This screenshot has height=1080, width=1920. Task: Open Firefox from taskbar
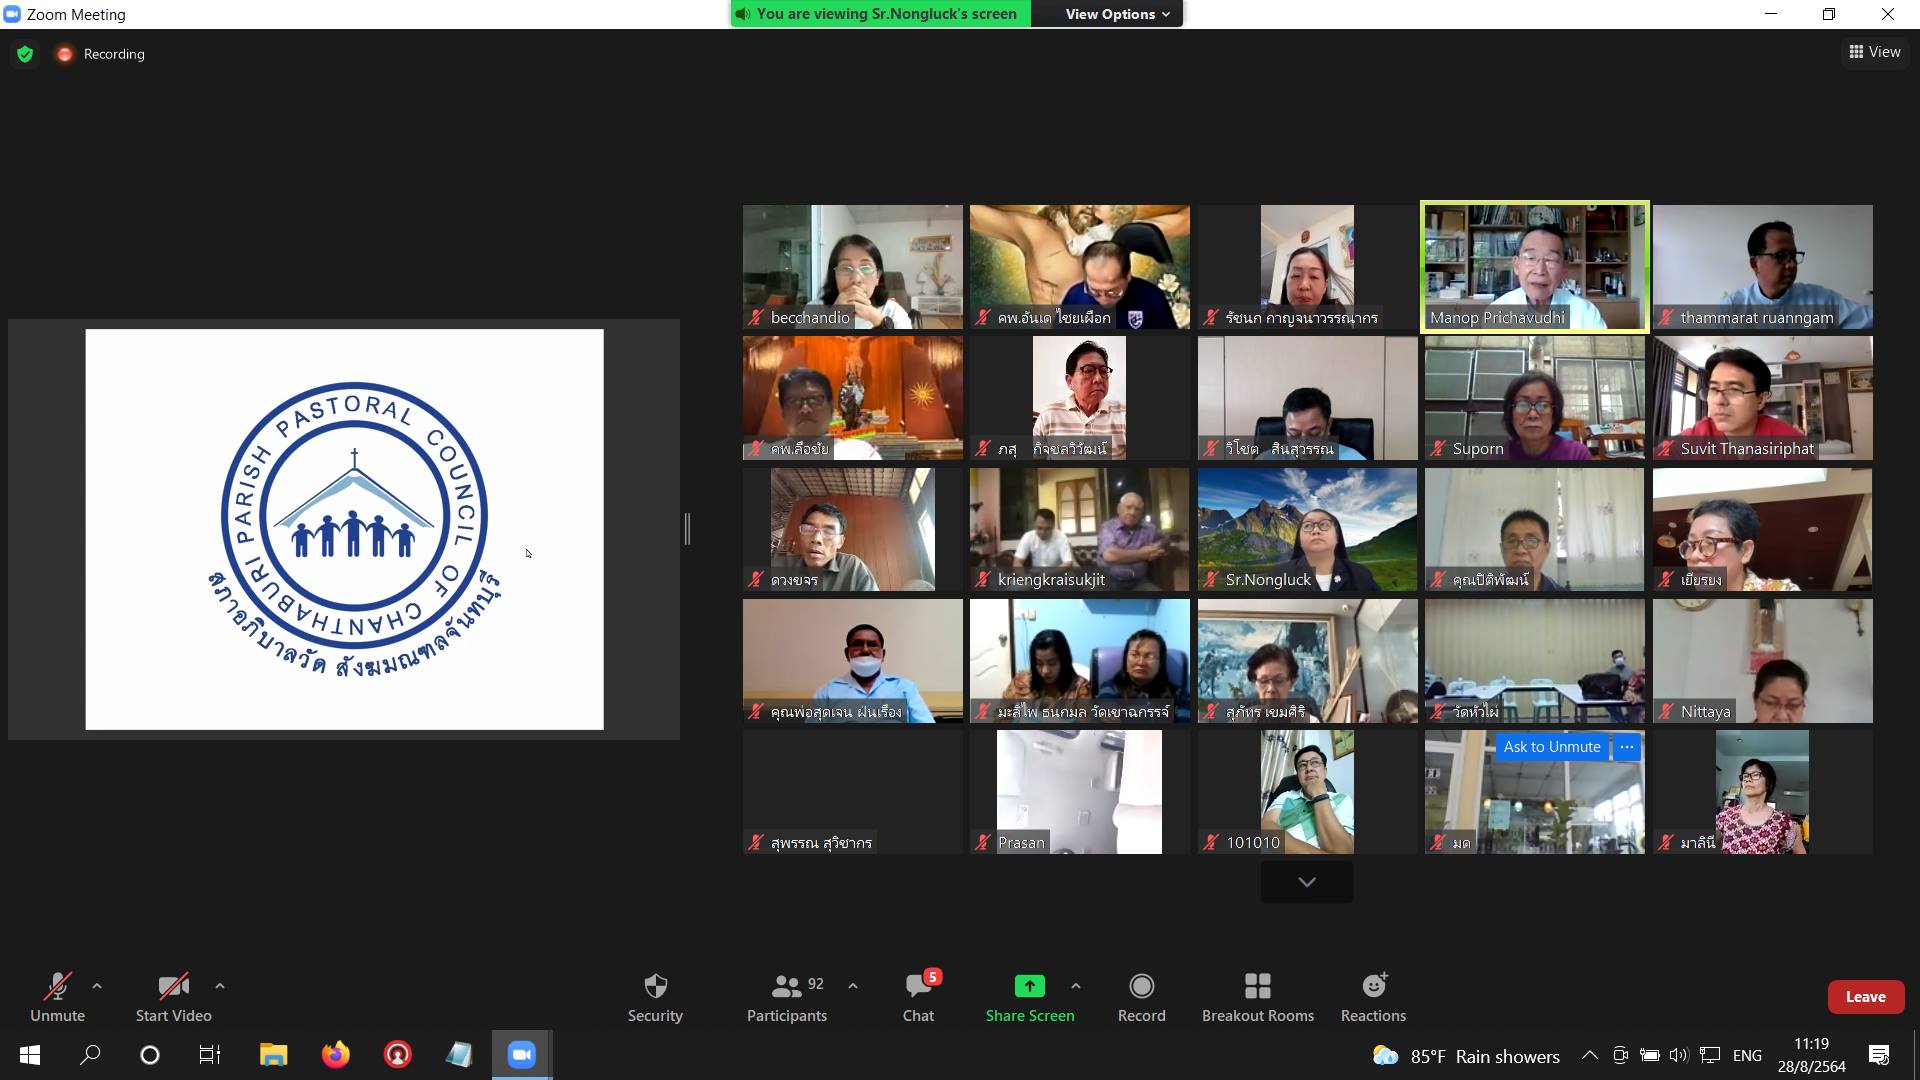(336, 1055)
